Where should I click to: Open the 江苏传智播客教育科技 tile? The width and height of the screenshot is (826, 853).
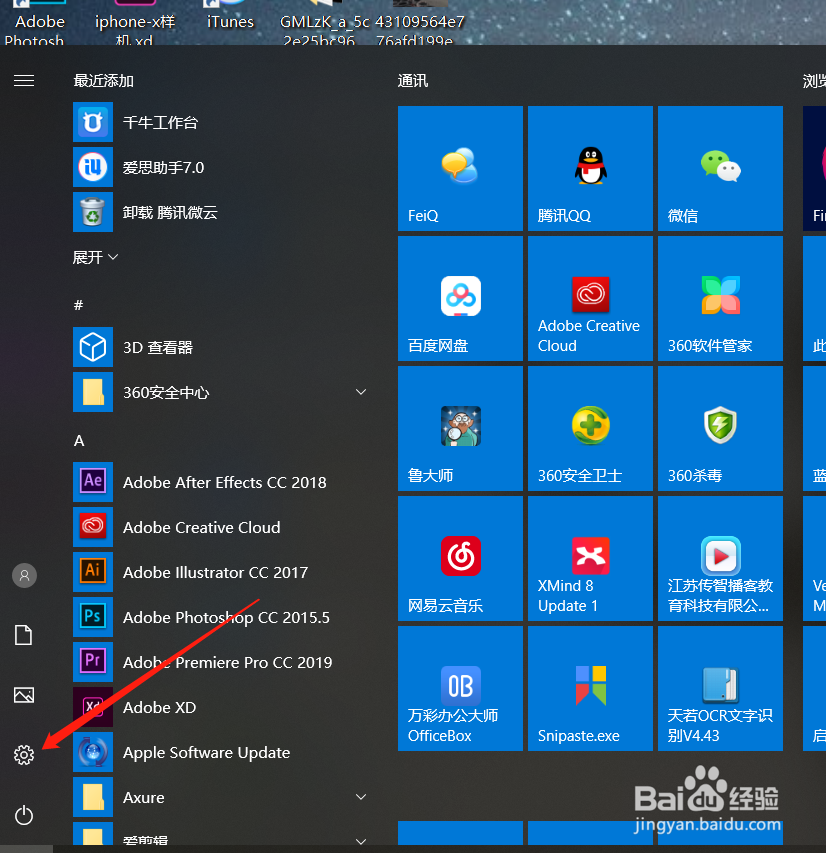(720, 558)
